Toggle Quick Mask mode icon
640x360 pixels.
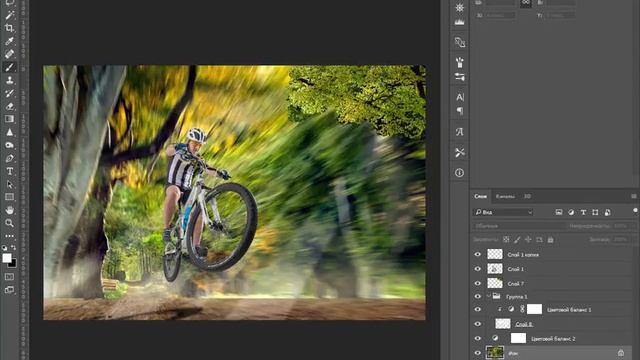point(9,277)
